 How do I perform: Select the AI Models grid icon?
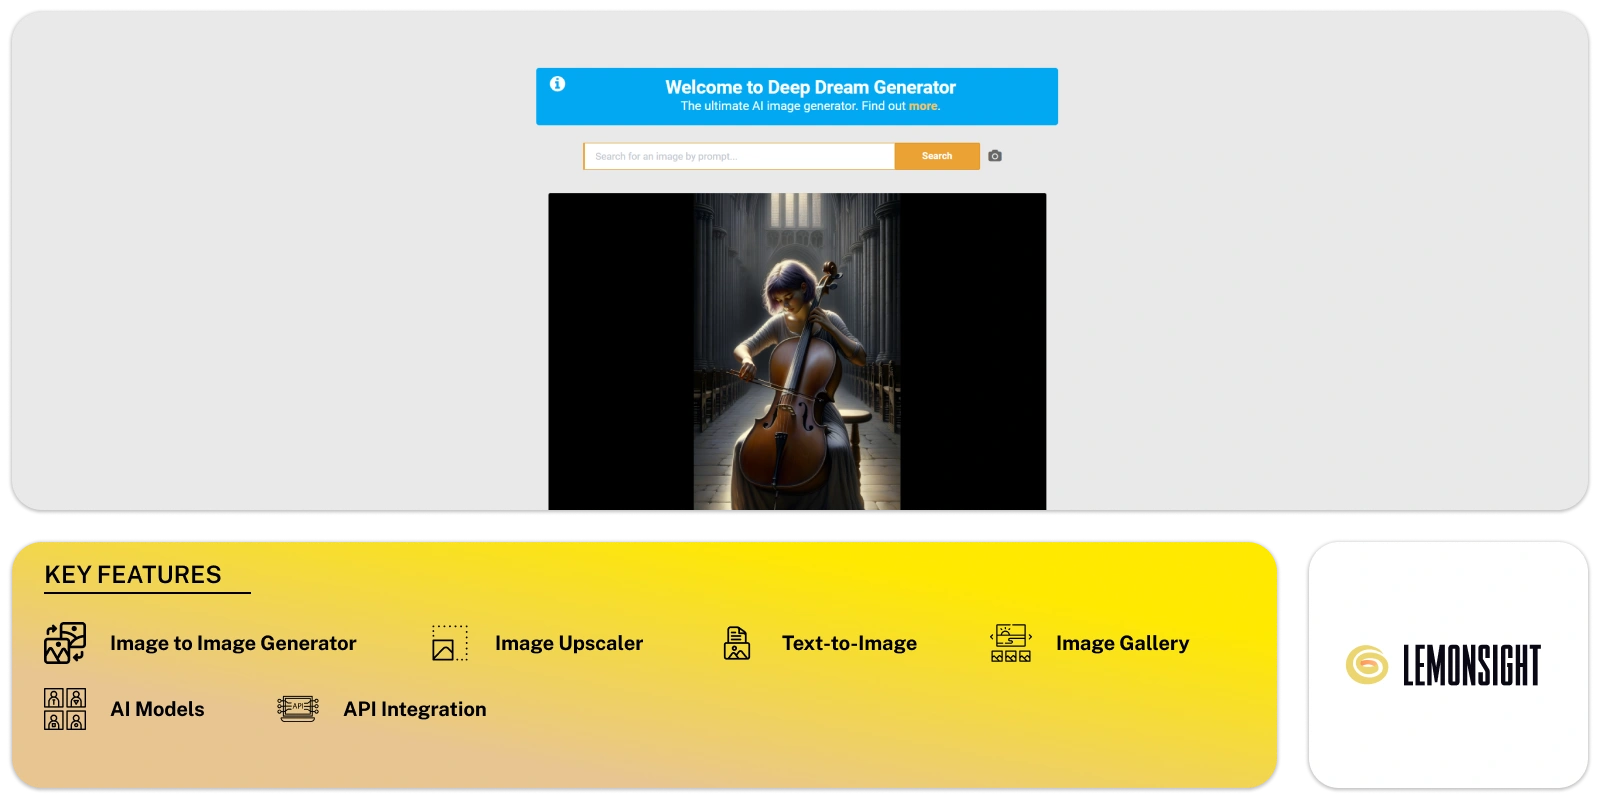point(65,709)
